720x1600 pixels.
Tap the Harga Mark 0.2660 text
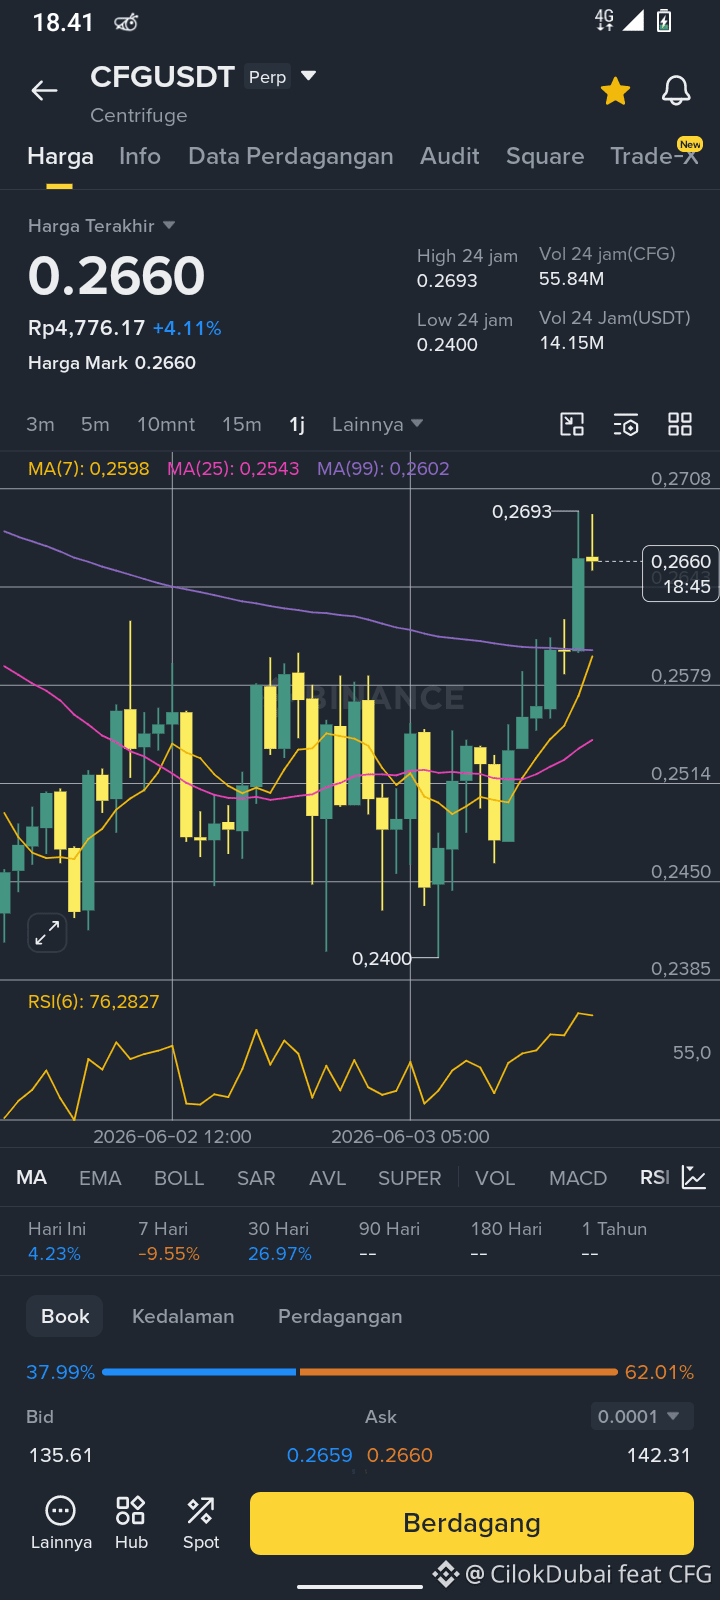point(112,363)
